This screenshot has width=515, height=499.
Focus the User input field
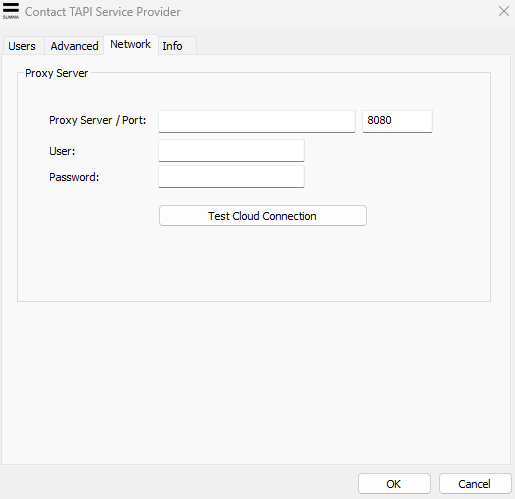(231, 151)
